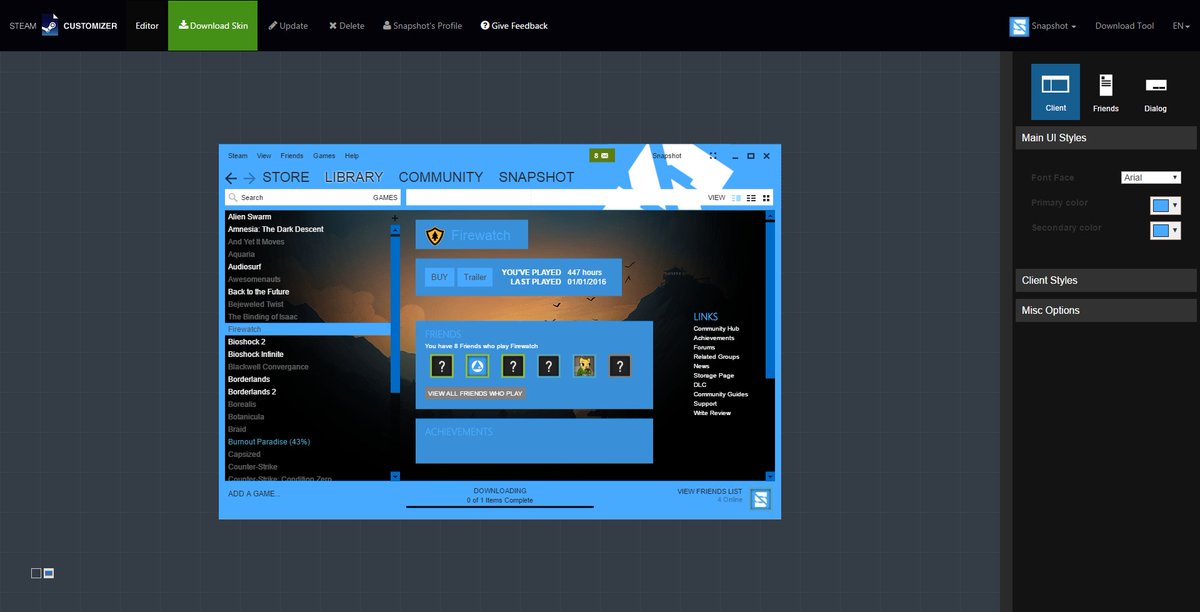
Task: Click the first friend avatar
Action: click(x=442, y=366)
